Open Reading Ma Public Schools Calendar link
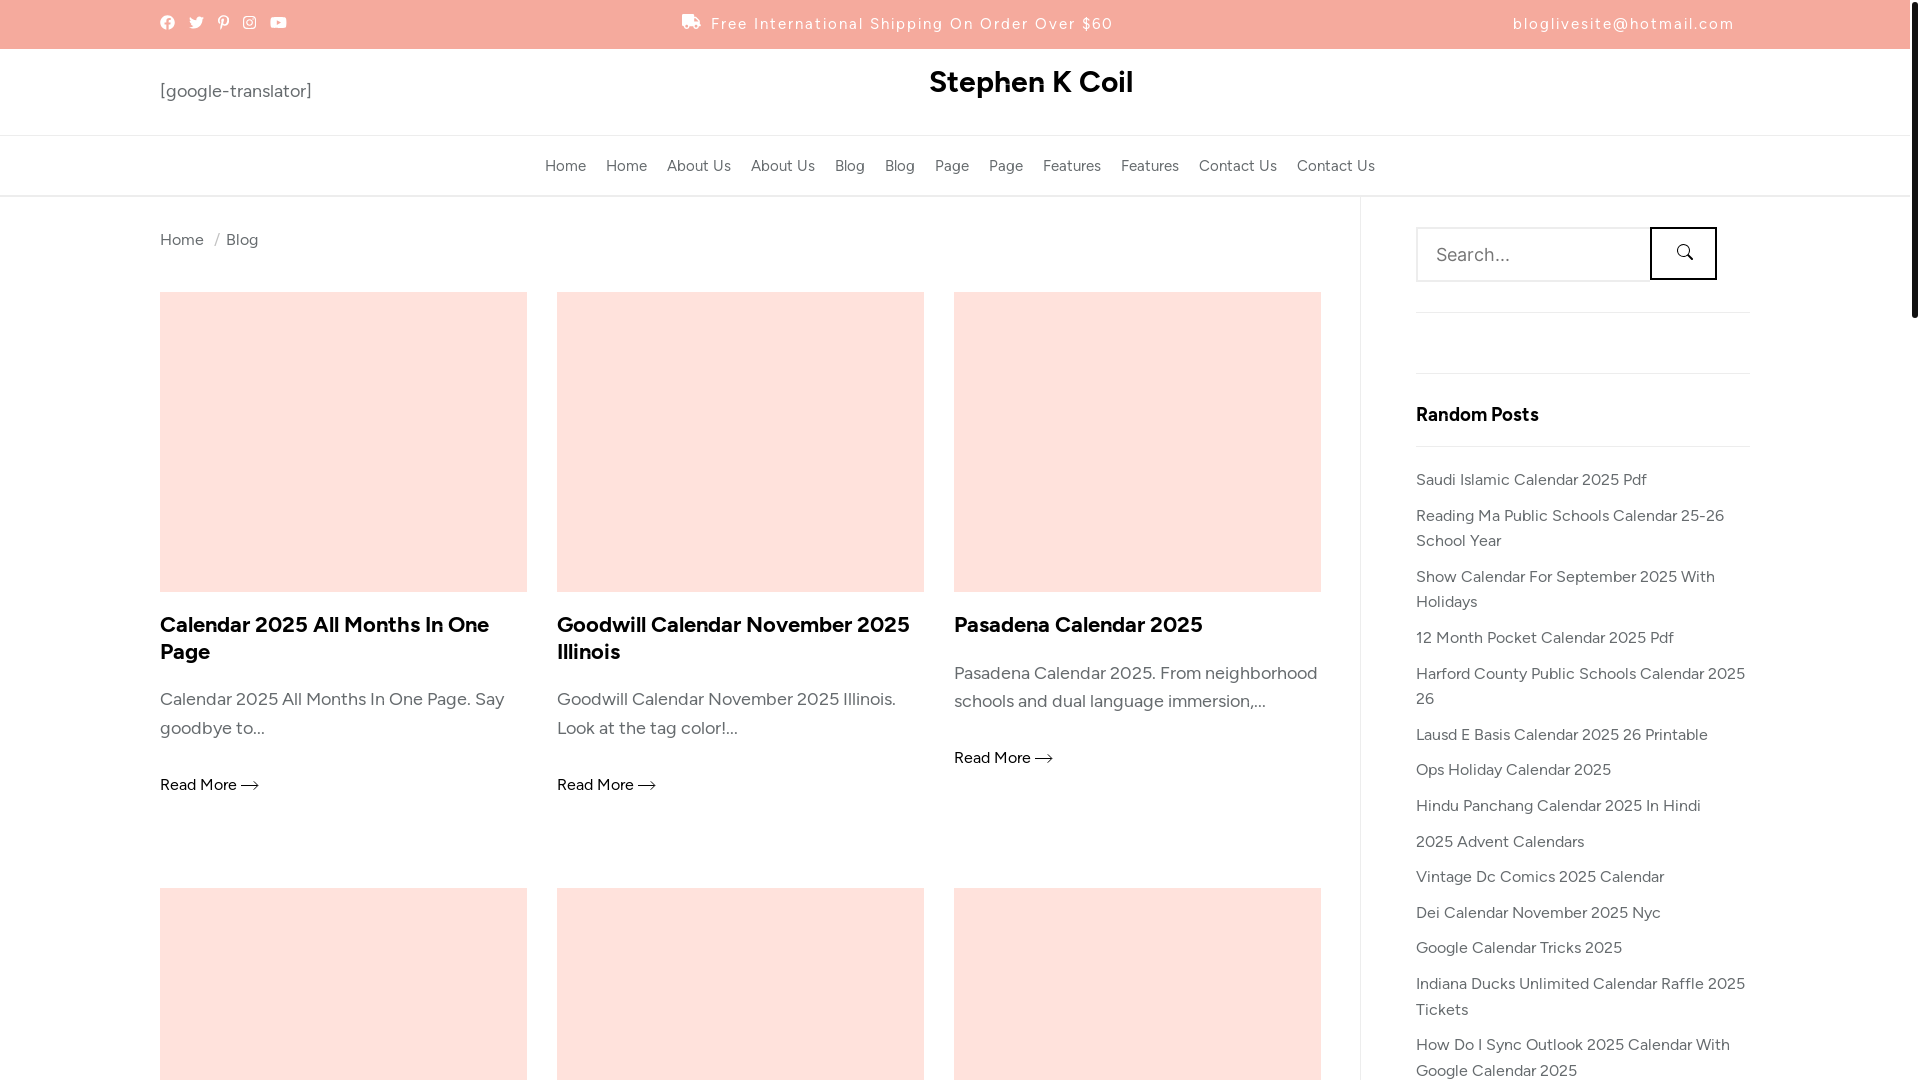 pyautogui.click(x=1570, y=528)
